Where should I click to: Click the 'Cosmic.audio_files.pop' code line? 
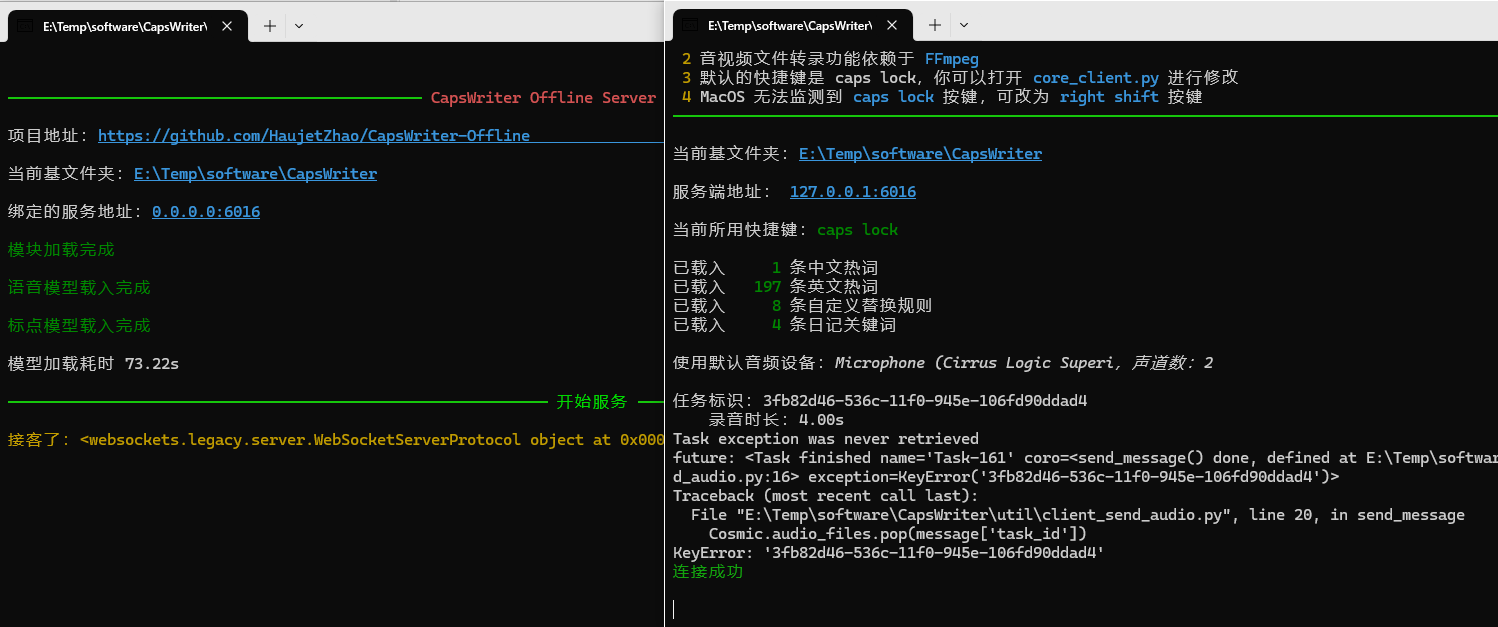[x=898, y=534]
